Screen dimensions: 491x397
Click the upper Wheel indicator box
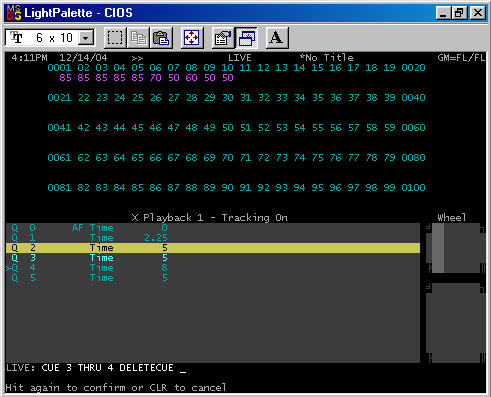pyautogui.click(x=456, y=248)
